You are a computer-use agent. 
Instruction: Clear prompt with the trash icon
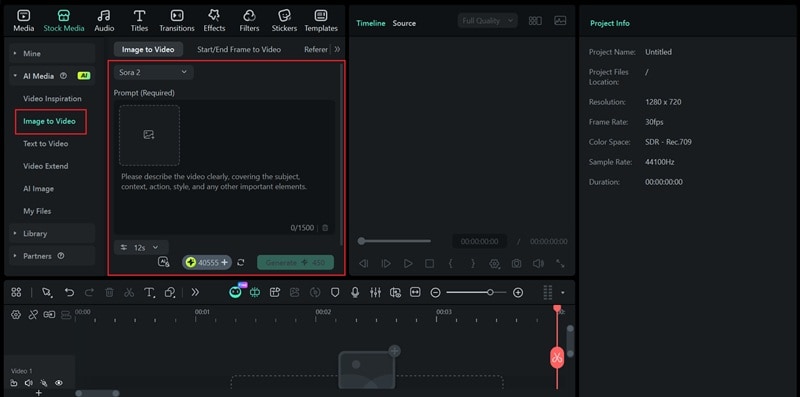325,228
